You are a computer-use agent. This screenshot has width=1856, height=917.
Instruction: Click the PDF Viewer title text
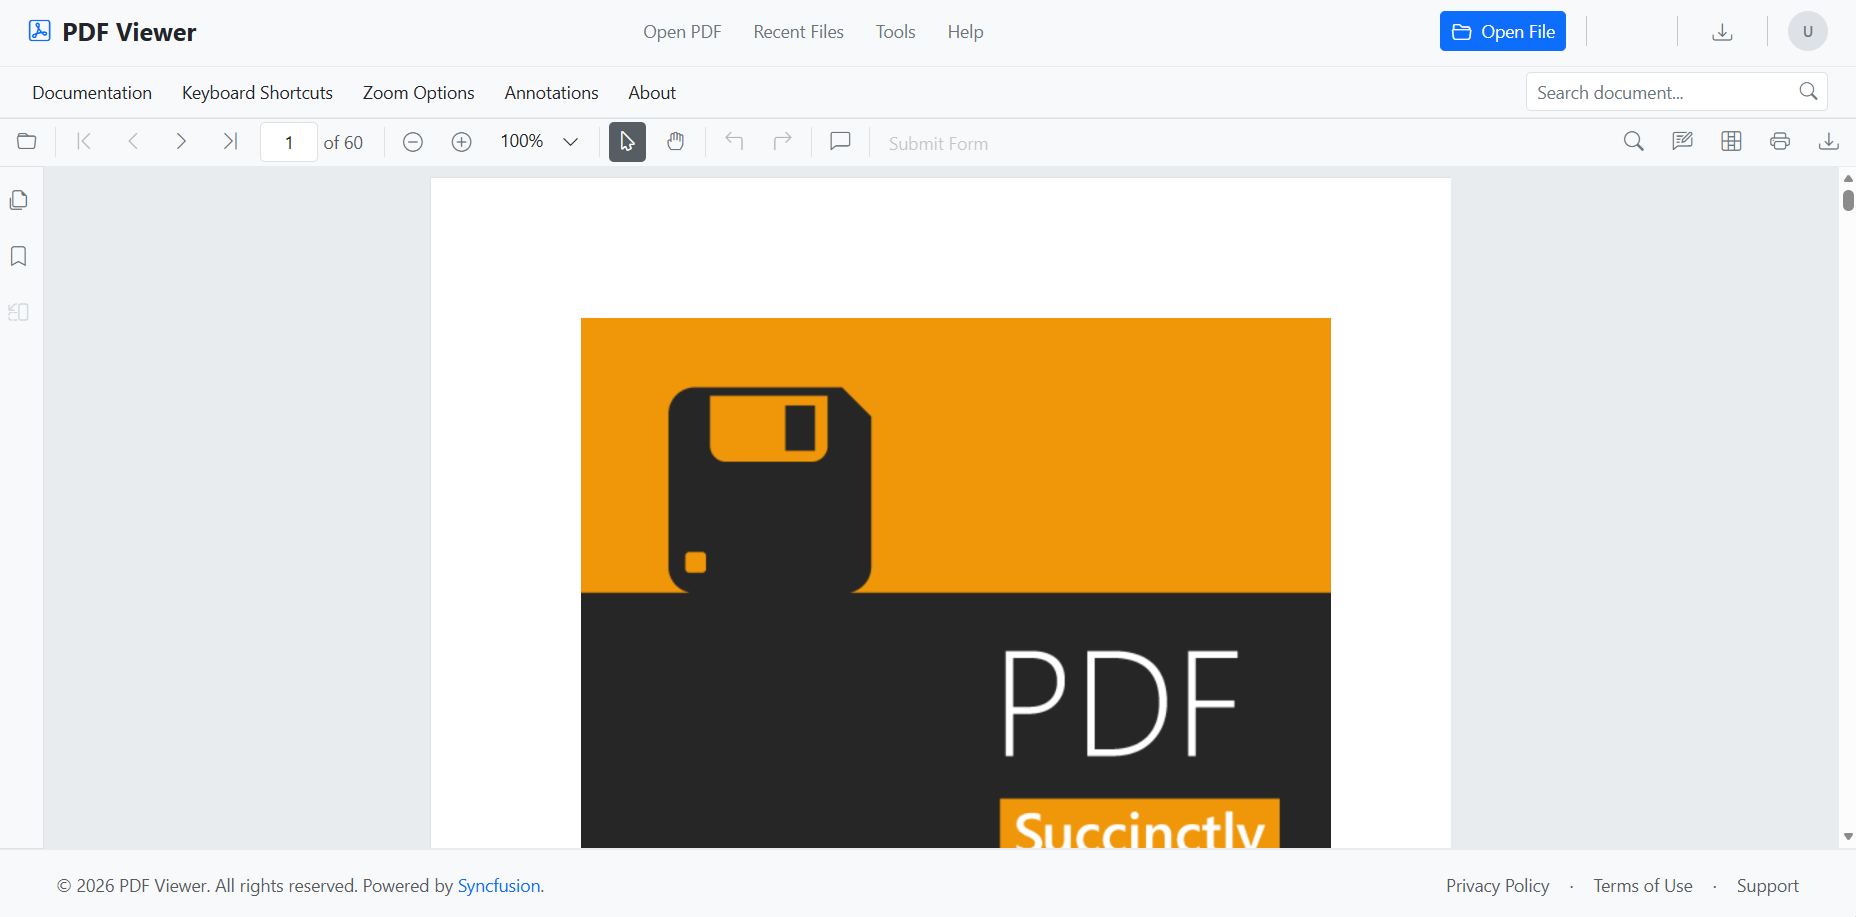click(129, 32)
